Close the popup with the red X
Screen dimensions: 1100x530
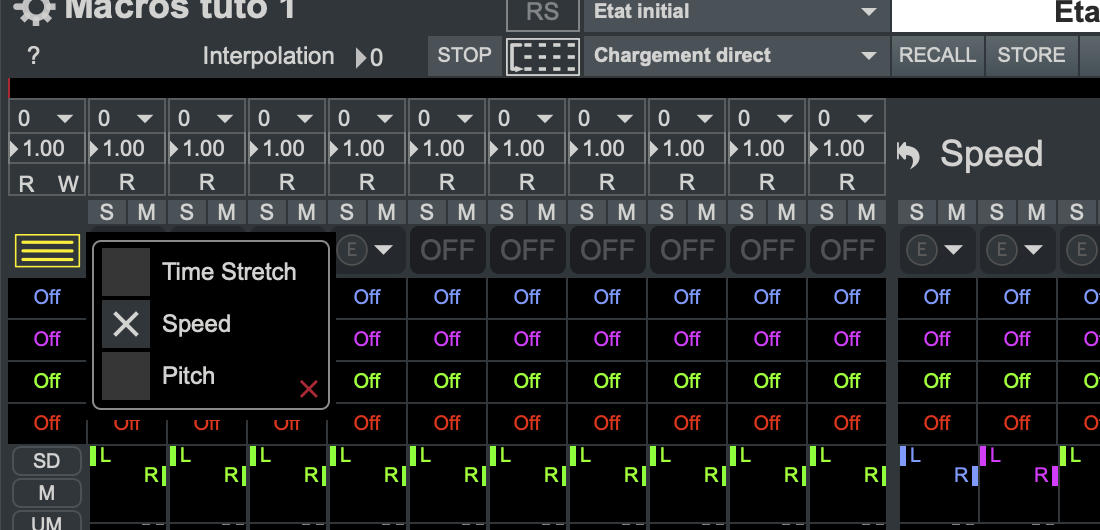(x=309, y=389)
